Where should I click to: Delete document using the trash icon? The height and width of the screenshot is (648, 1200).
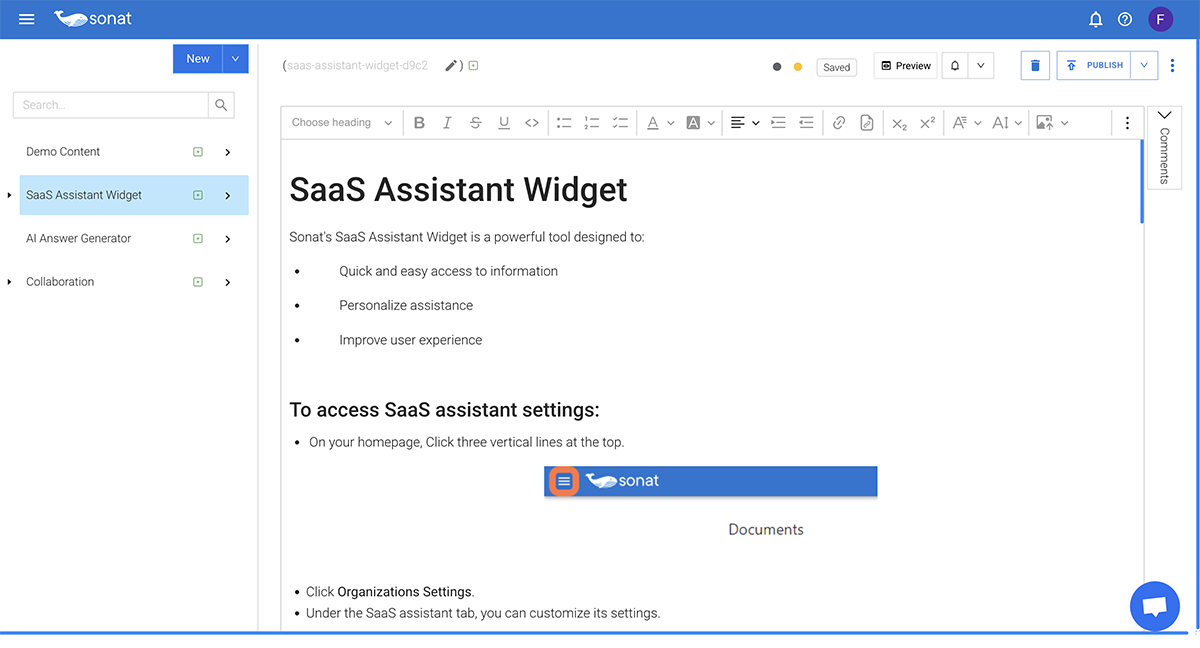[1035, 66]
